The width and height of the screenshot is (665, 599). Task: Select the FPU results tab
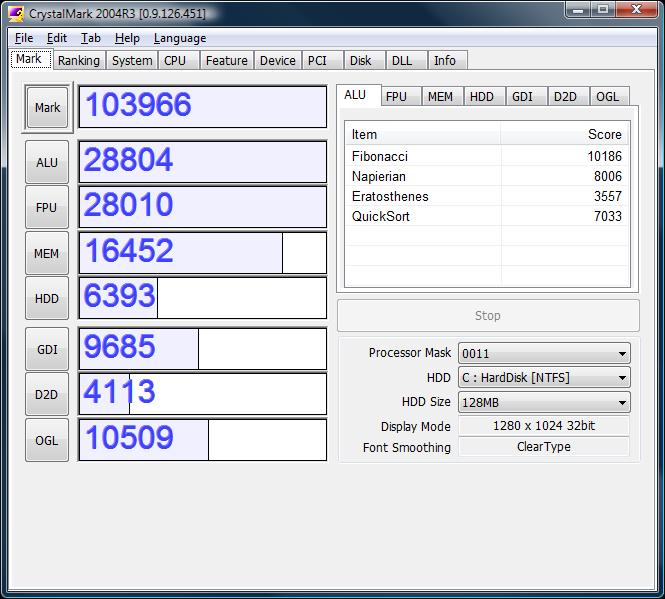coord(400,97)
